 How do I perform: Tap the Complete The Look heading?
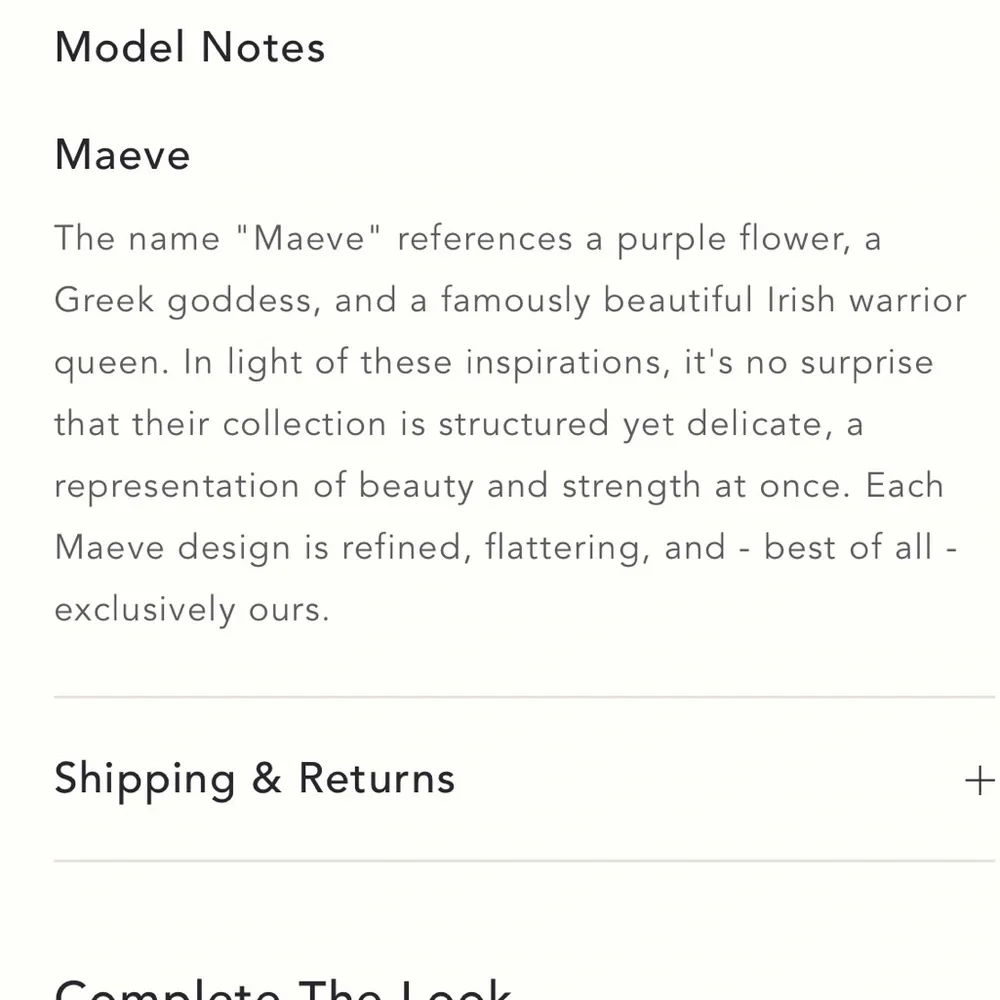[283, 989]
